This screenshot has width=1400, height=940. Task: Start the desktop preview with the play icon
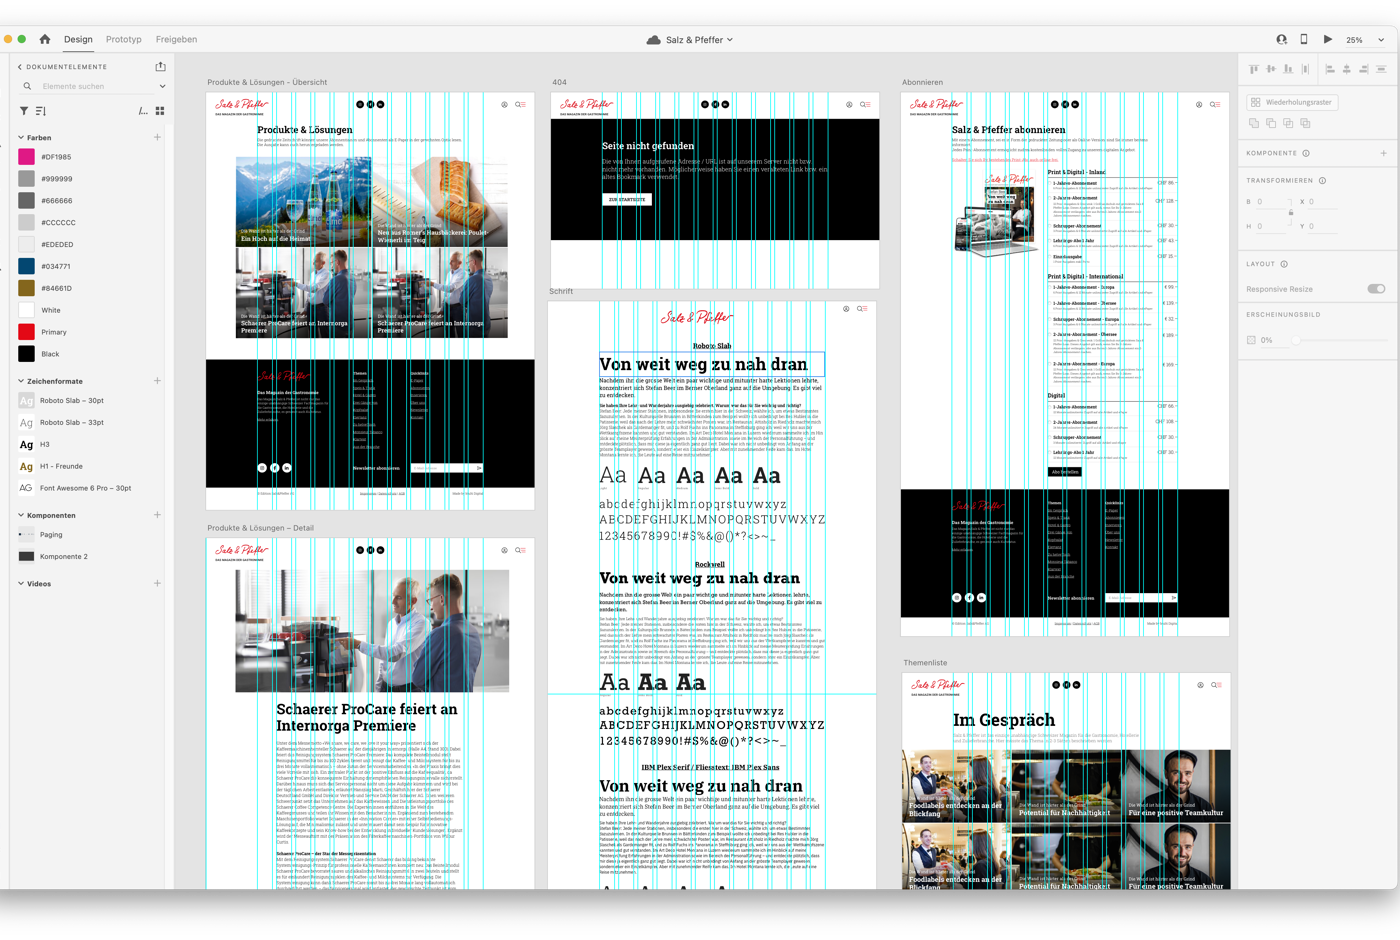(x=1328, y=39)
